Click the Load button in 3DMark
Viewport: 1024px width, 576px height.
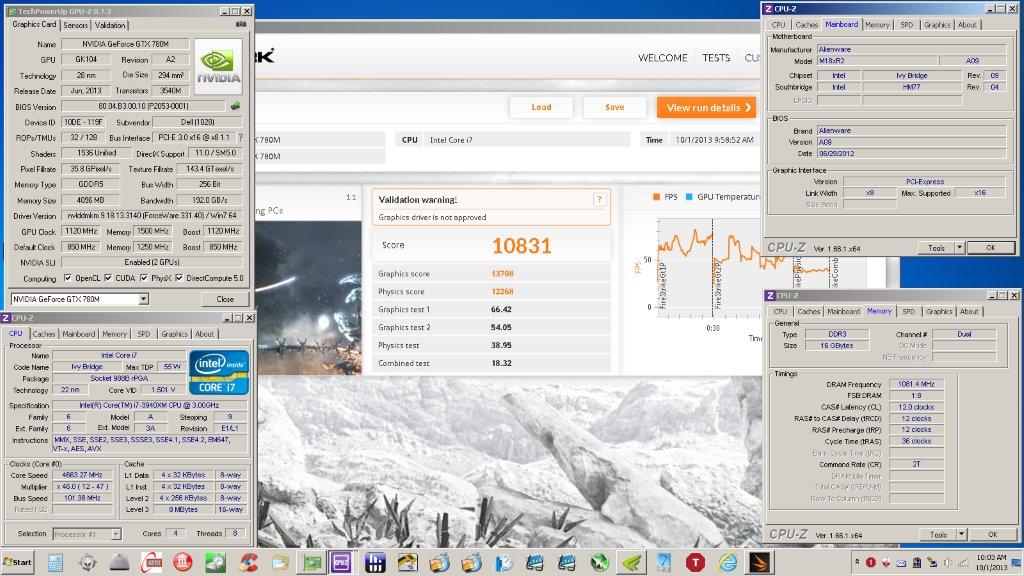click(x=541, y=107)
